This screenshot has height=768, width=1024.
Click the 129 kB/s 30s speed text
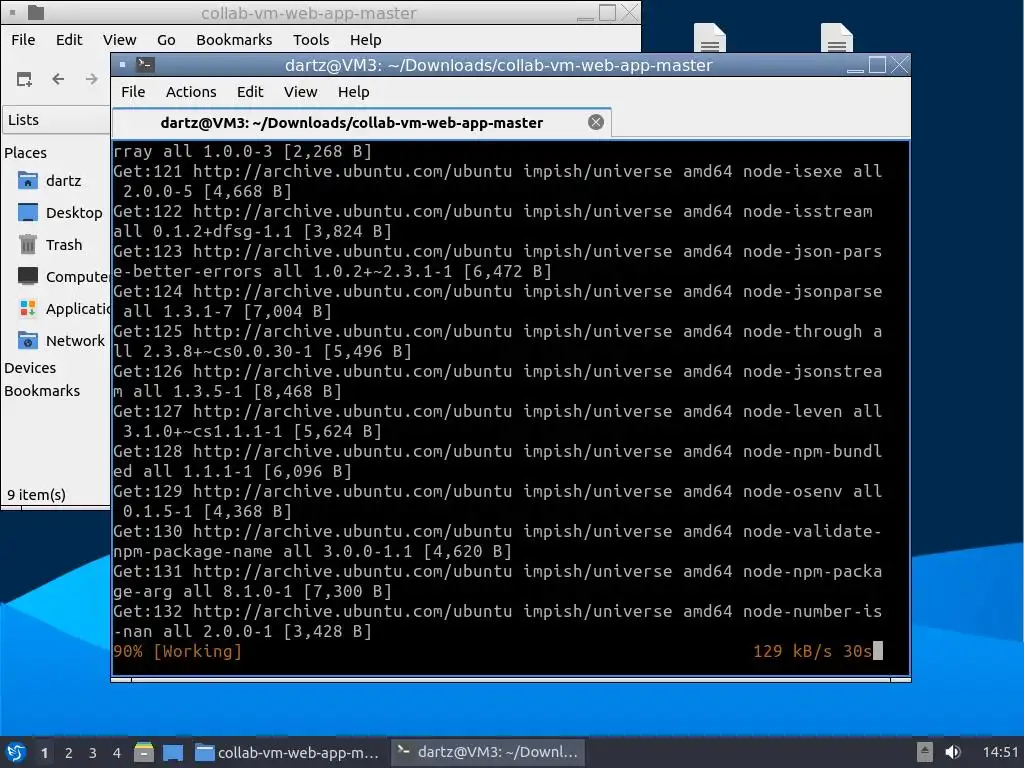pos(812,651)
